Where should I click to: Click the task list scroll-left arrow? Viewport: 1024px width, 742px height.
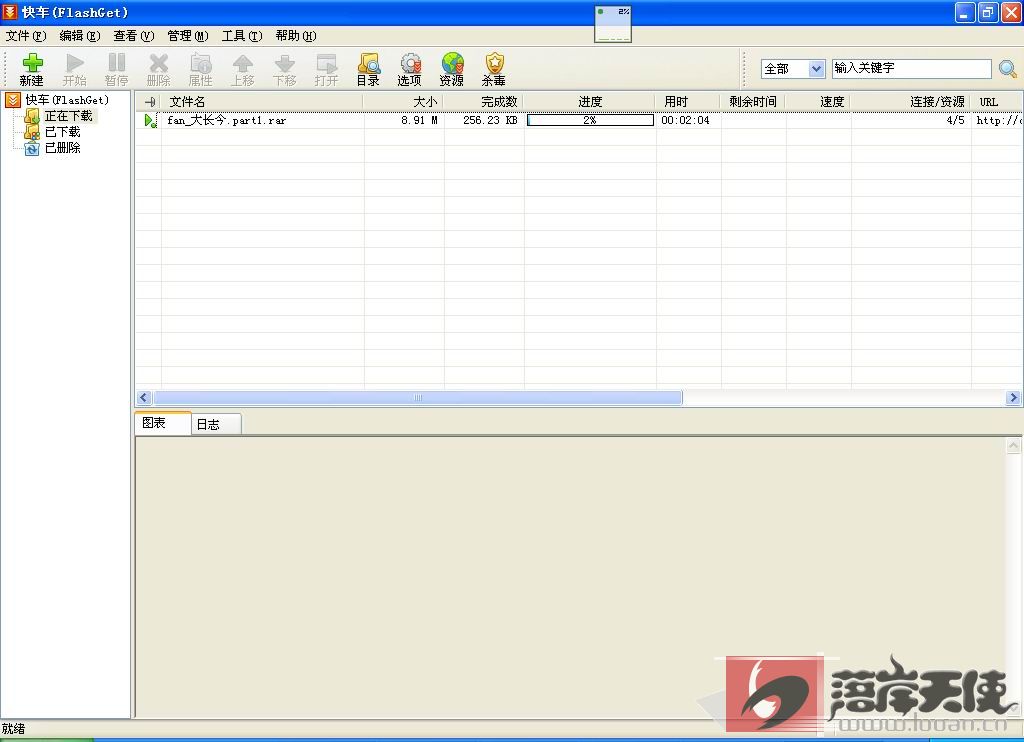(144, 397)
